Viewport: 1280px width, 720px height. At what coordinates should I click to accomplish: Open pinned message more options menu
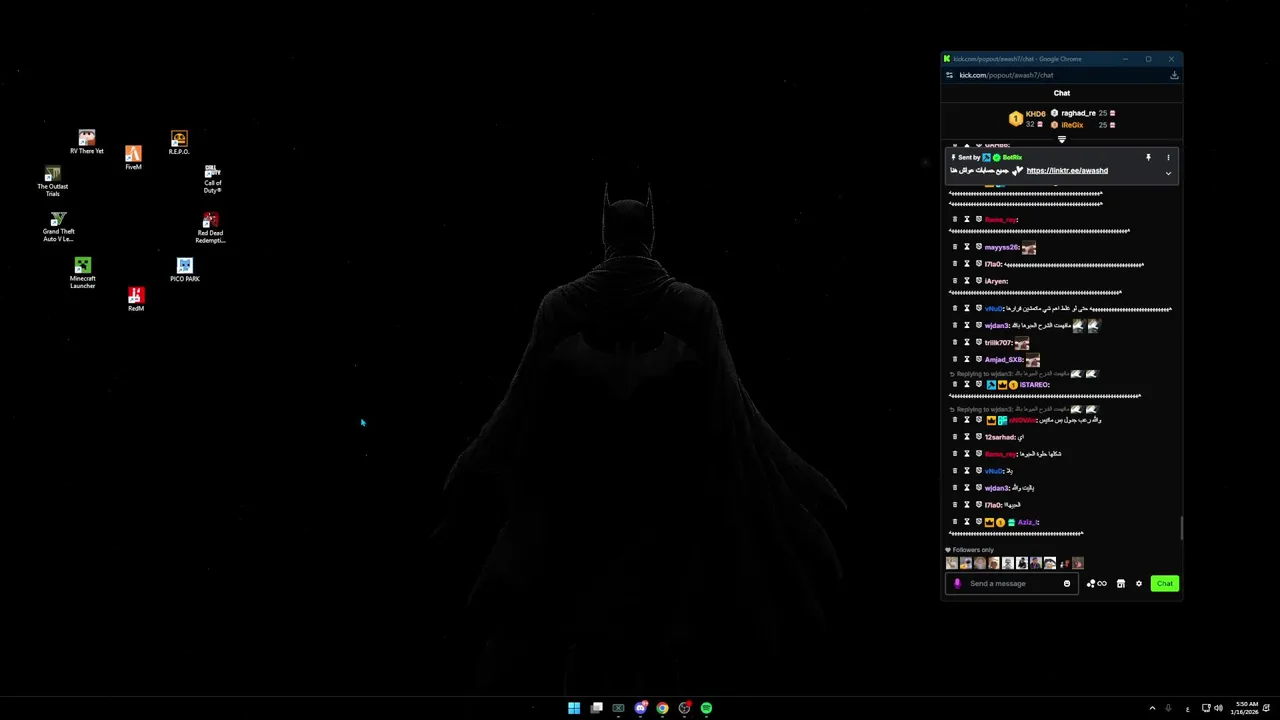[1168, 157]
